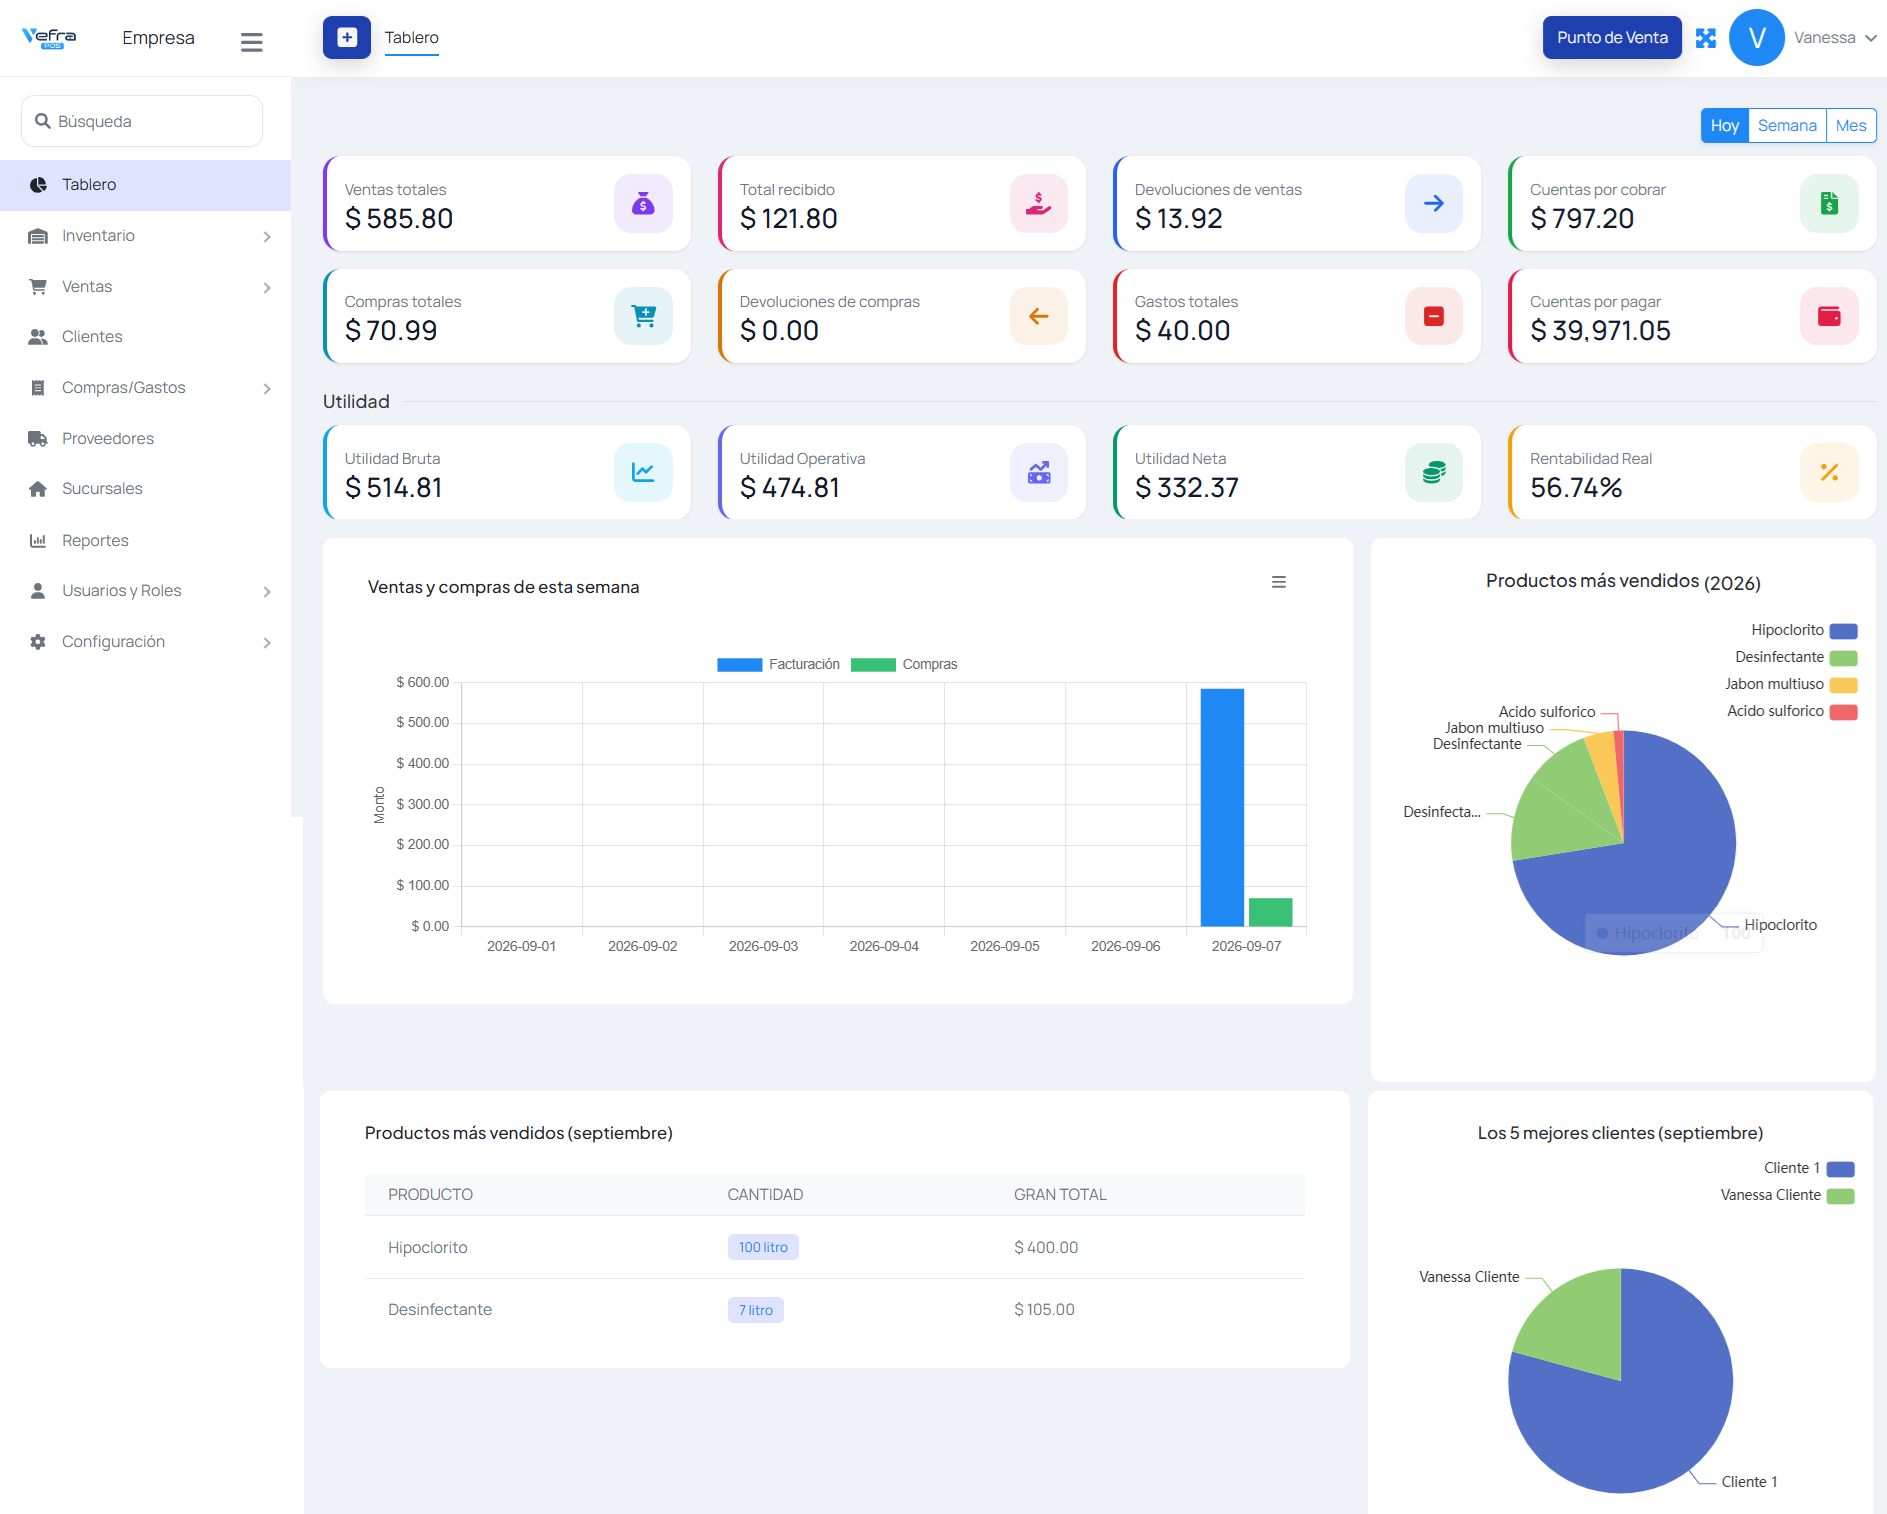Toggle Cliente 1 in the clients pie legend
1887x1514 pixels.
1809,1169
